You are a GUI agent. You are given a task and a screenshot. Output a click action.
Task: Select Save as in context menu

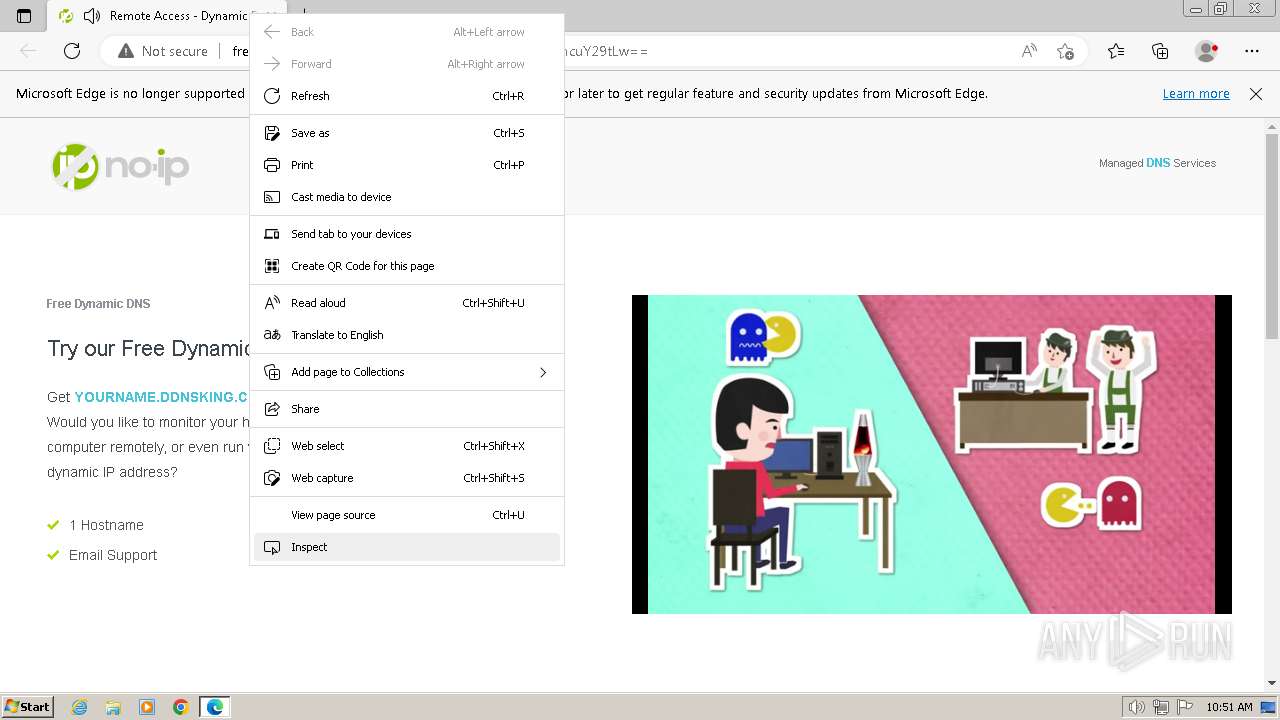click(407, 133)
